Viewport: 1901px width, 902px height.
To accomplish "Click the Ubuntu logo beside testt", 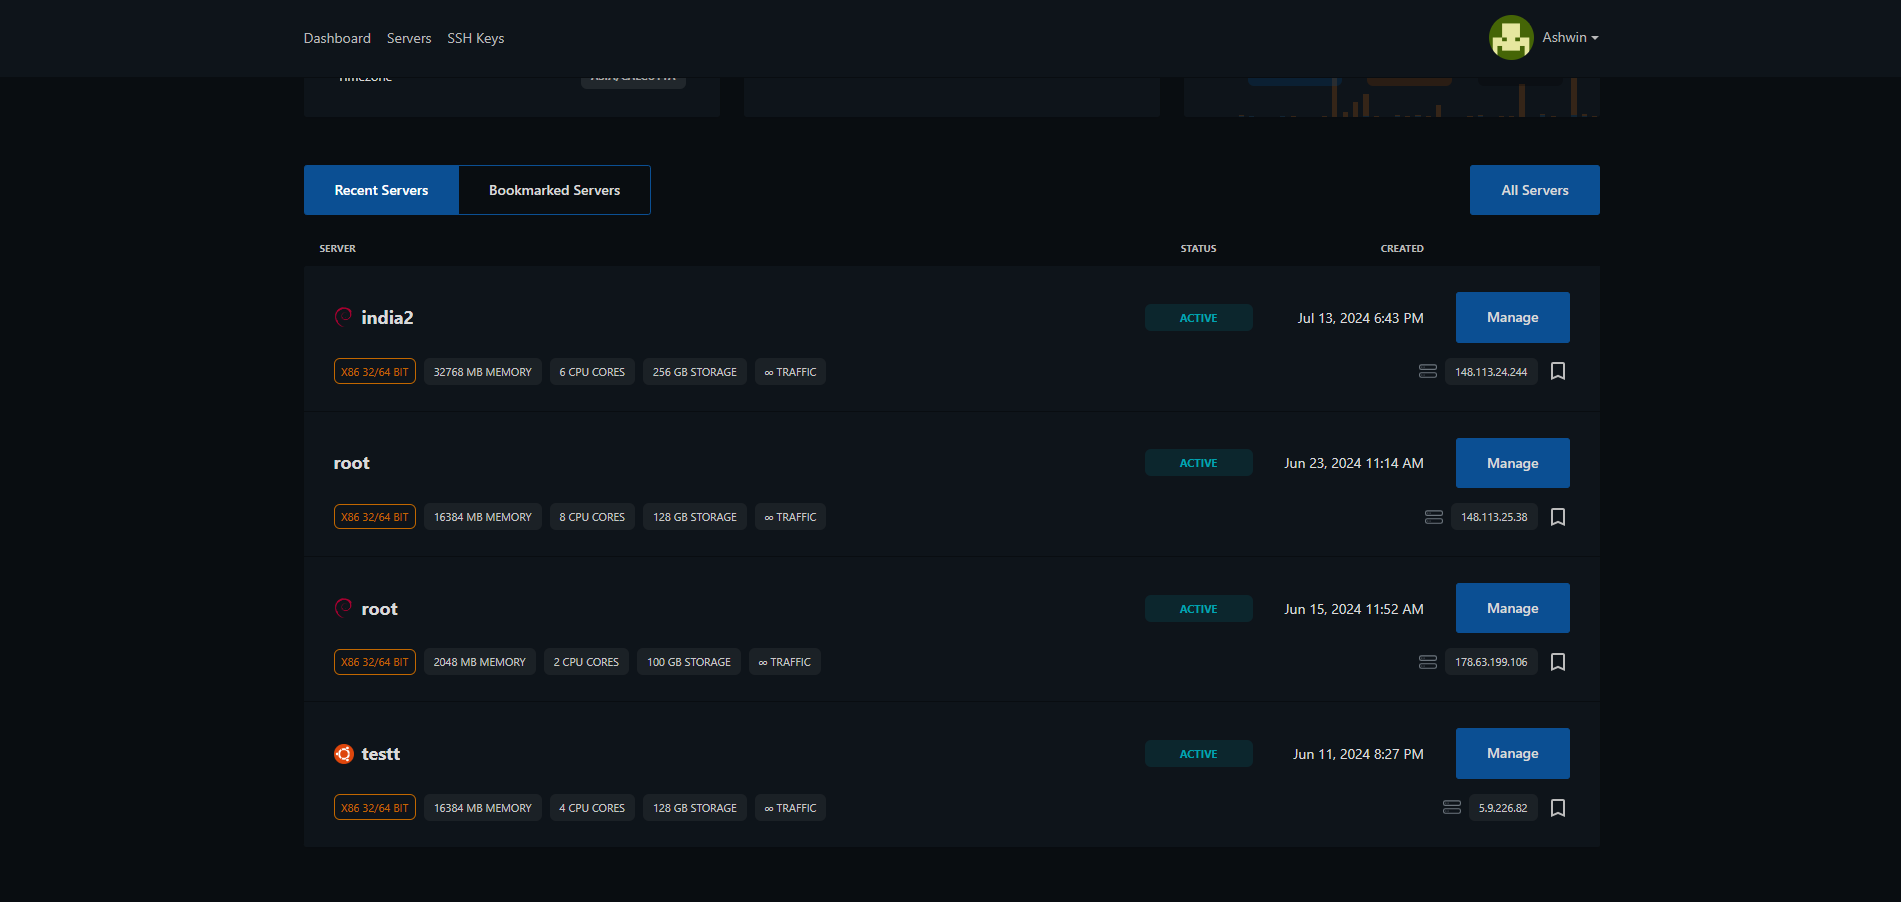I will pos(343,754).
